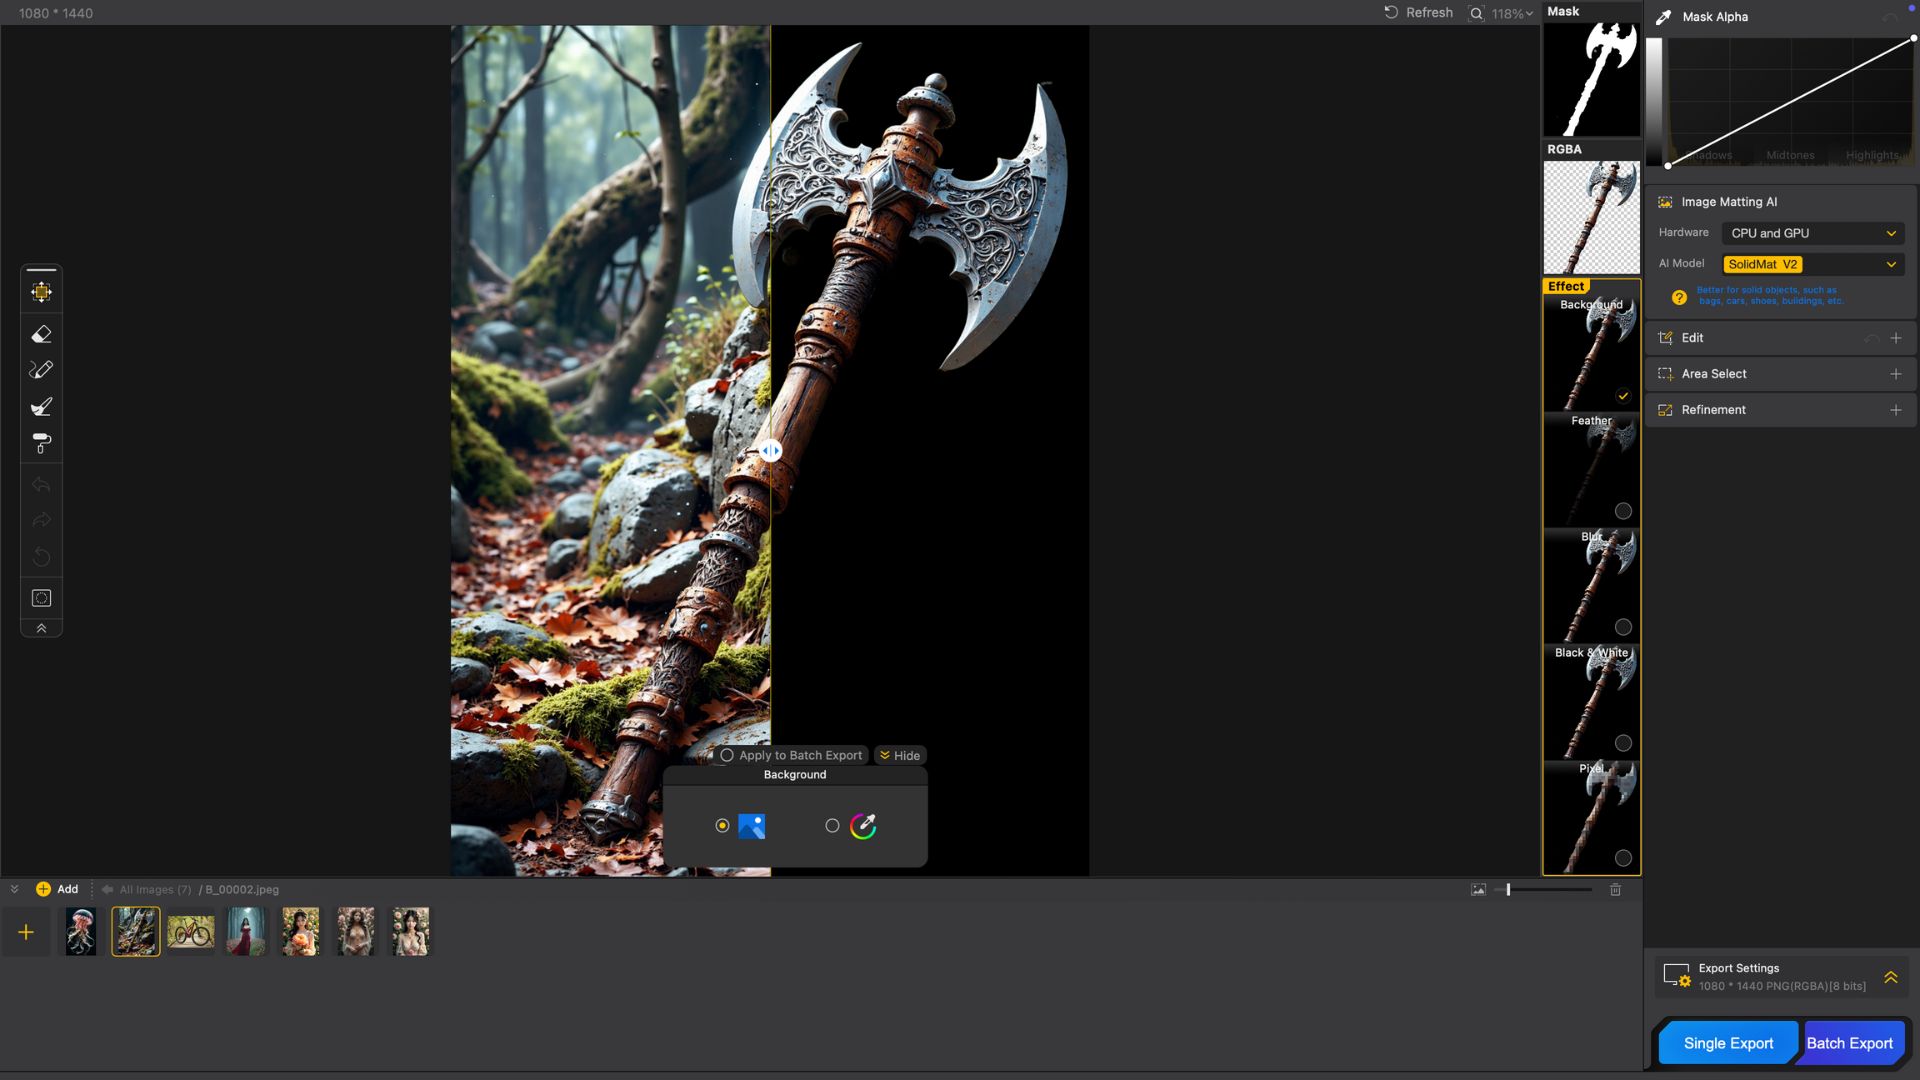The image size is (1920, 1080).
Task: Click the blue image background icon
Action: [x=751, y=826]
